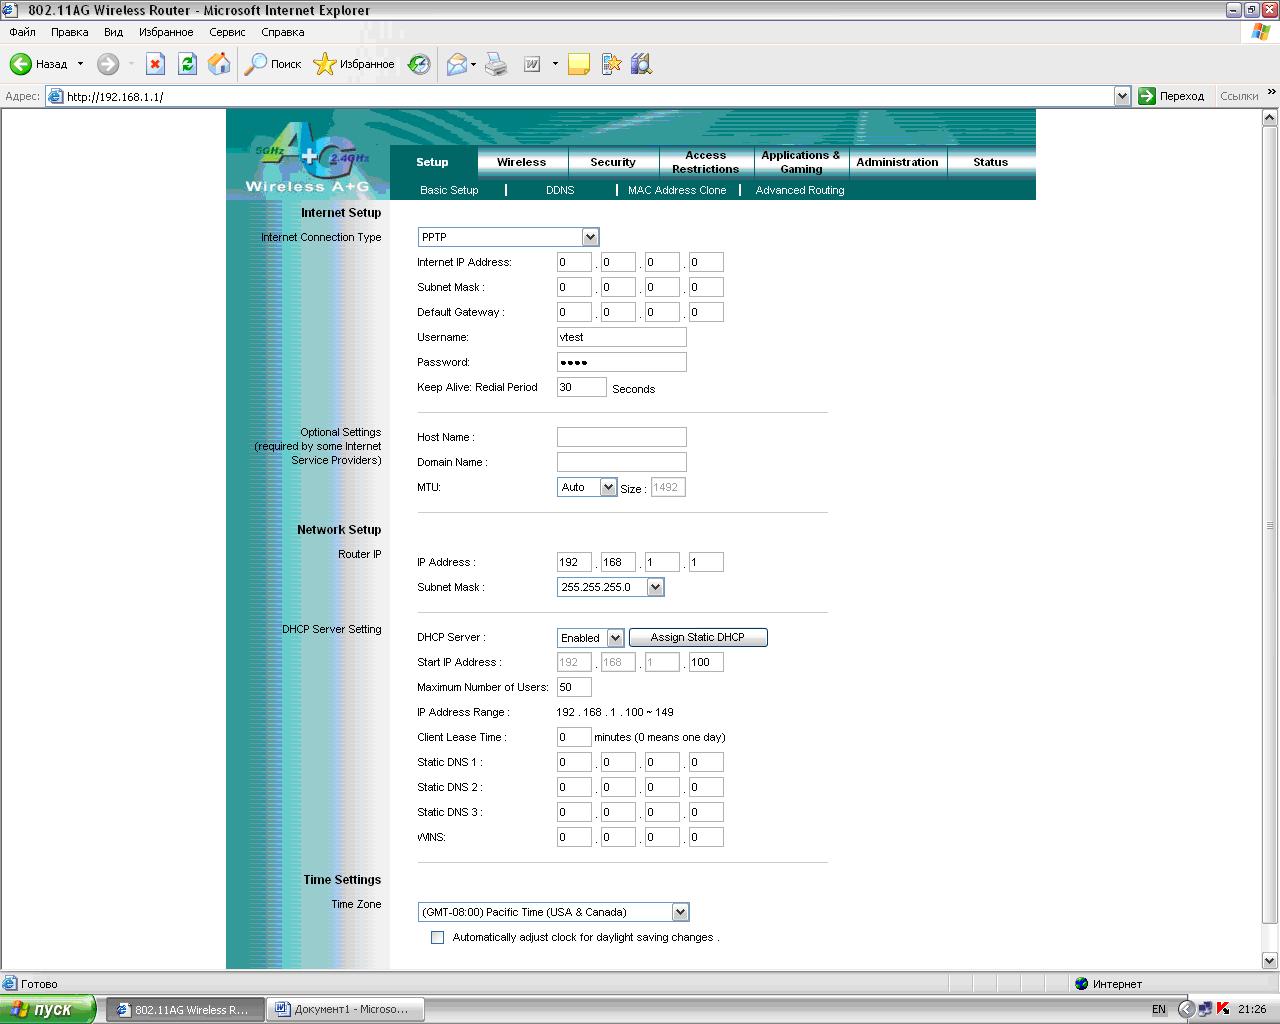Open the History clock icon

(x=420, y=64)
